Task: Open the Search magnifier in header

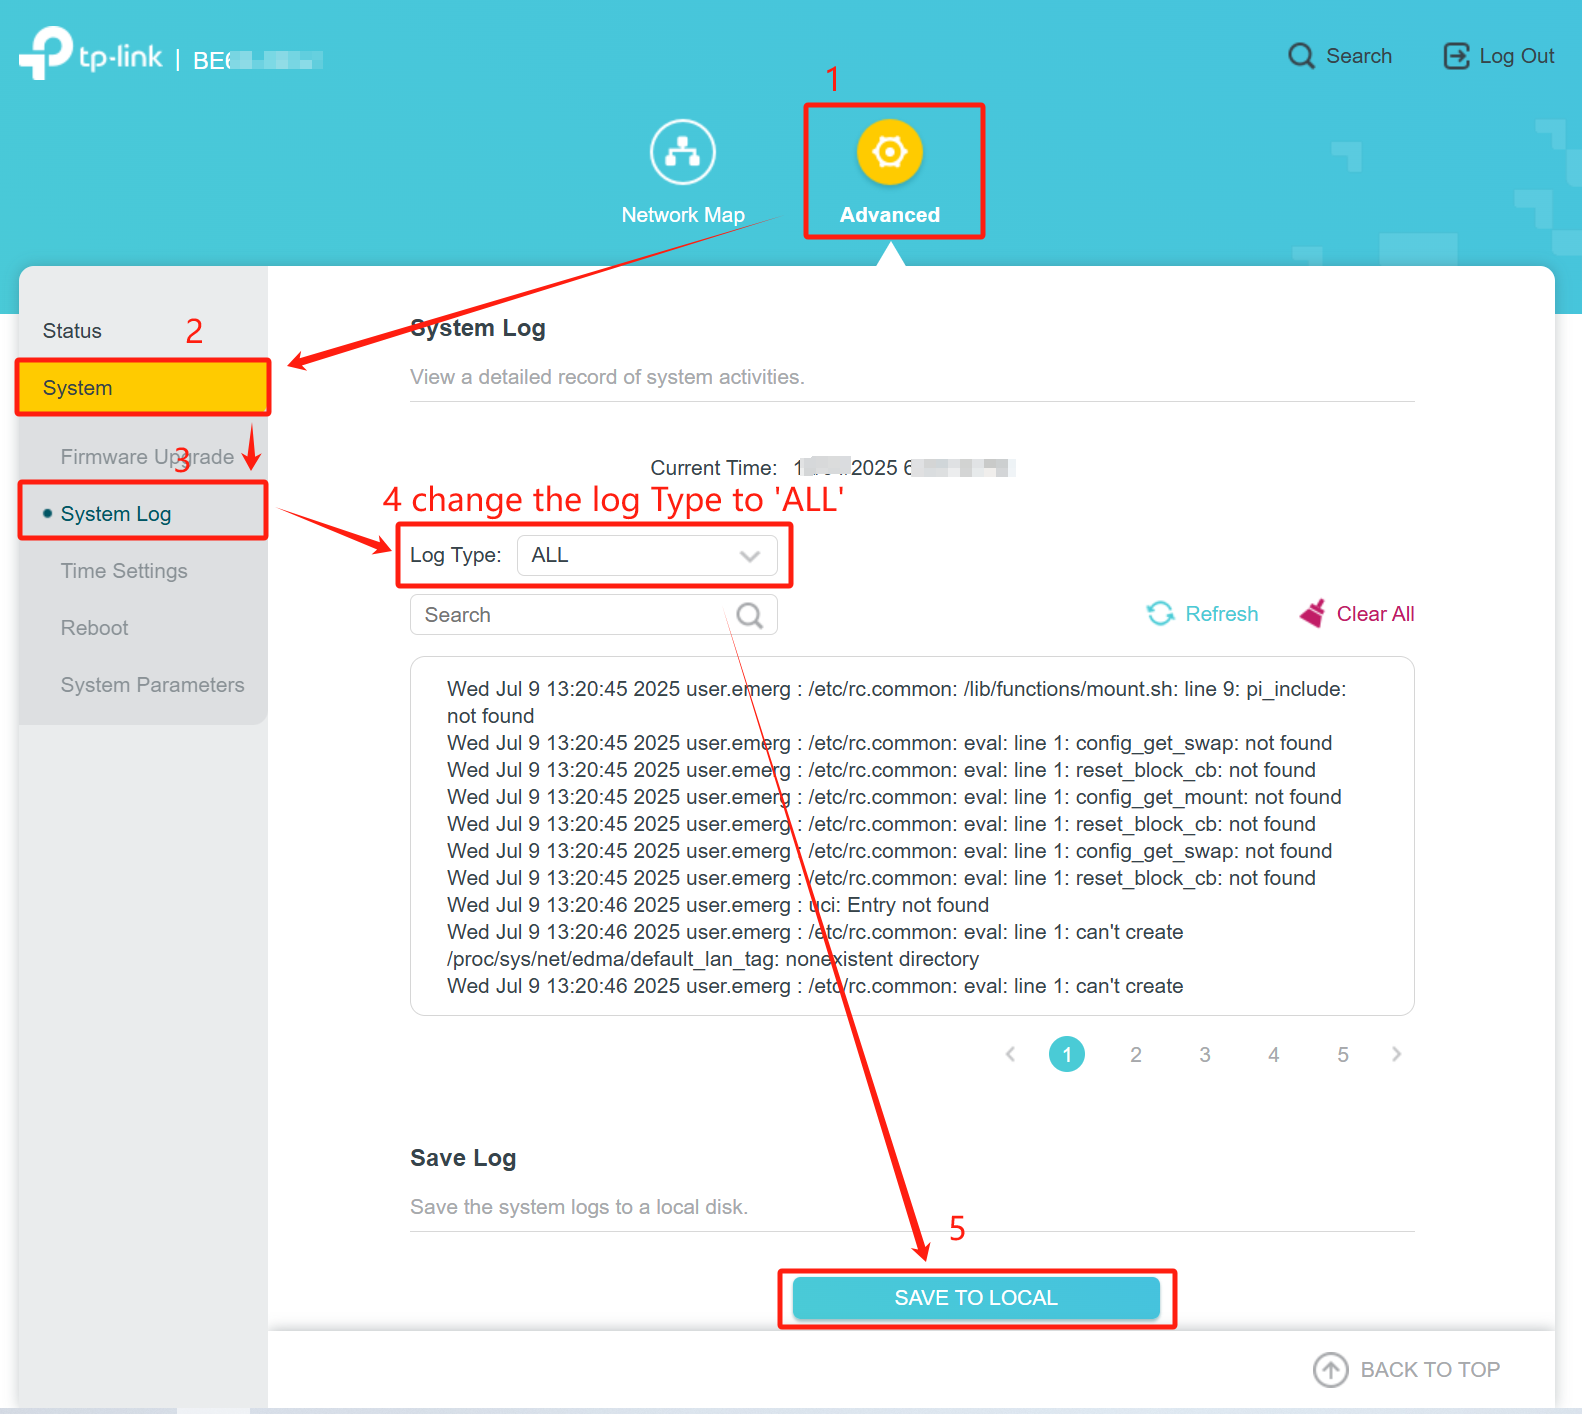Action: tap(1301, 56)
